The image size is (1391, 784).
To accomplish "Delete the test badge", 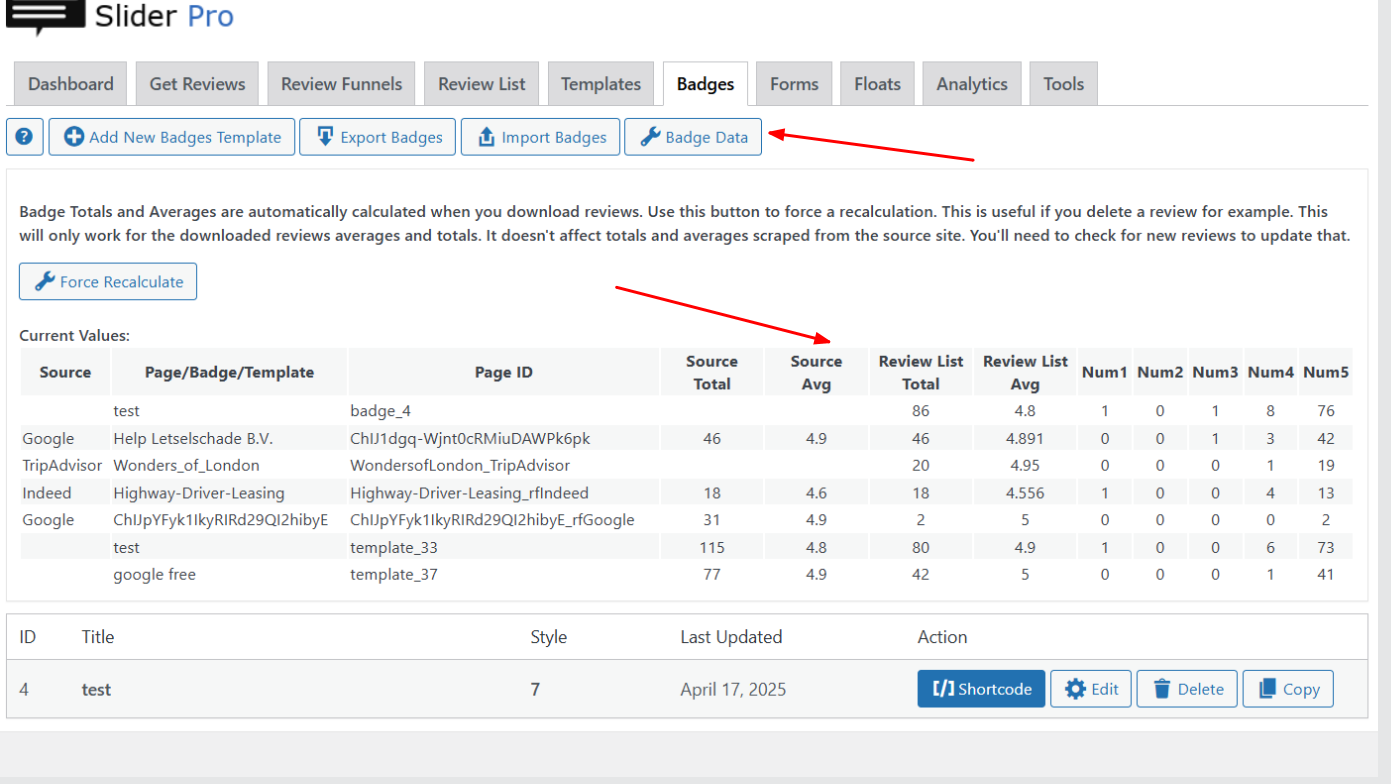I will [x=1187, y=689].
